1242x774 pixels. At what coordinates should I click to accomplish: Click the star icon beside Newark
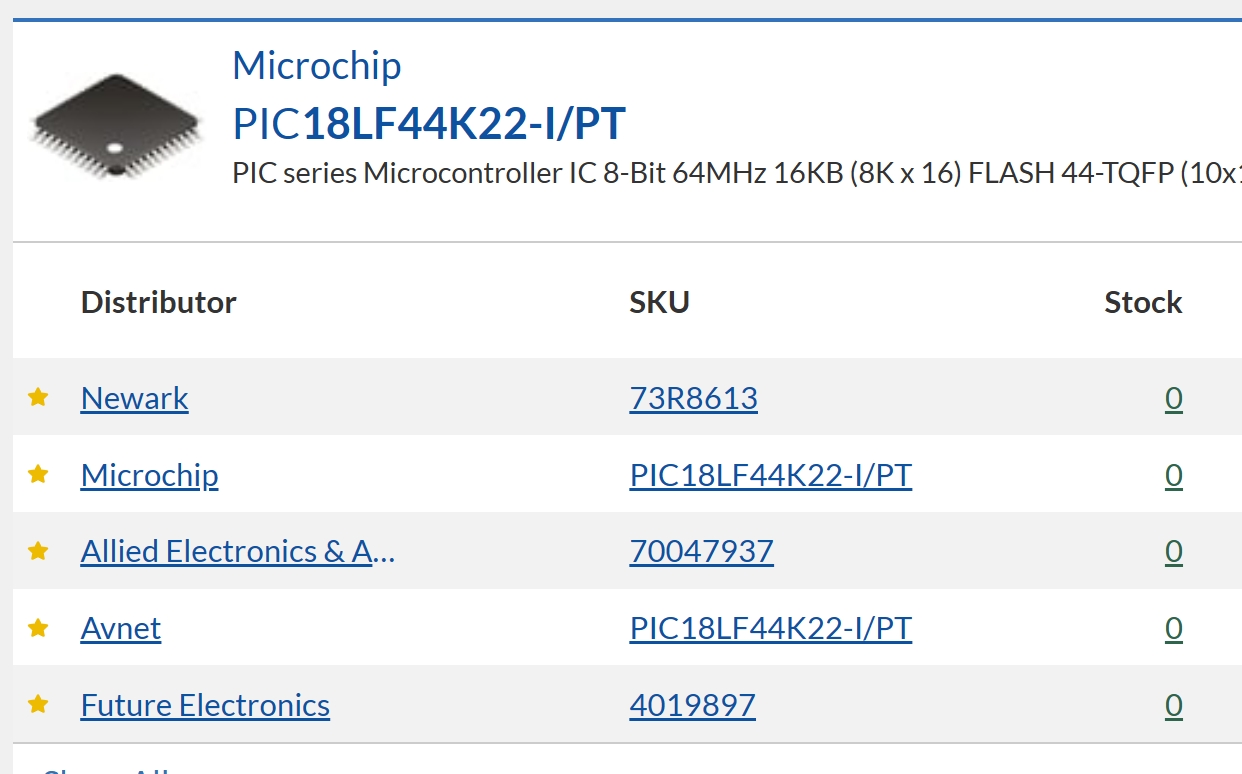click(38, 398)
